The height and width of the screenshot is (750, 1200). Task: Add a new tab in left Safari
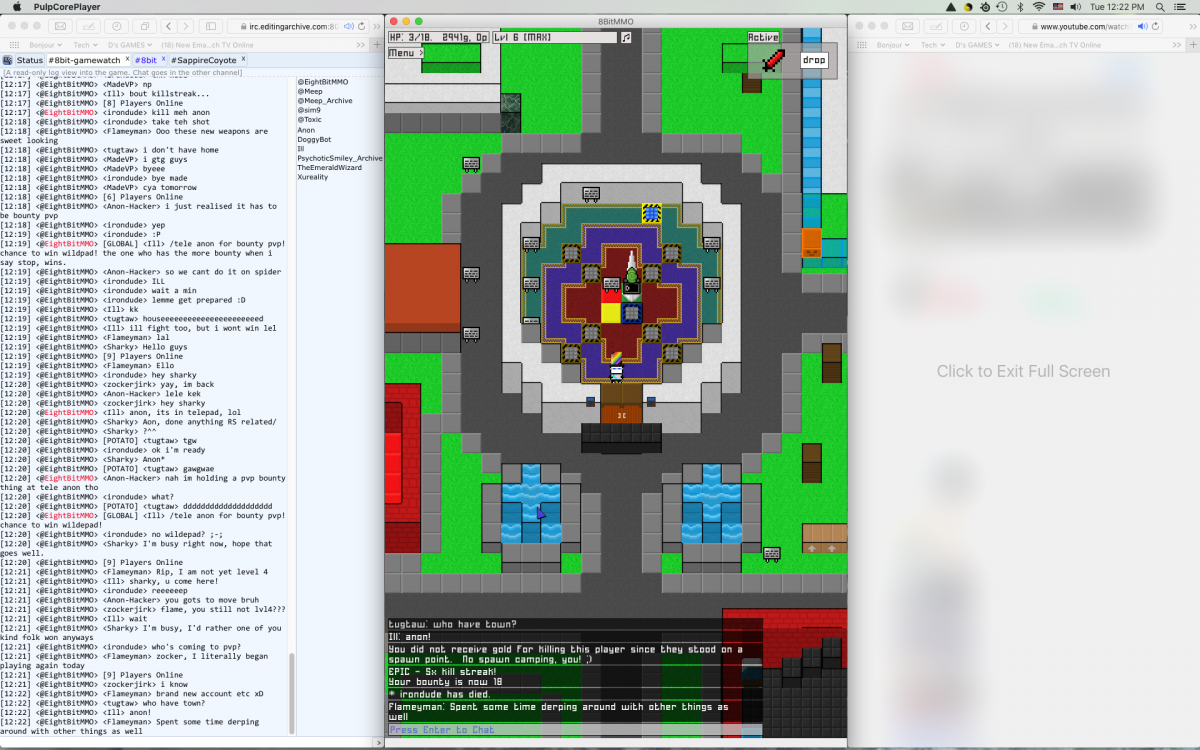(x=378, y=45)
